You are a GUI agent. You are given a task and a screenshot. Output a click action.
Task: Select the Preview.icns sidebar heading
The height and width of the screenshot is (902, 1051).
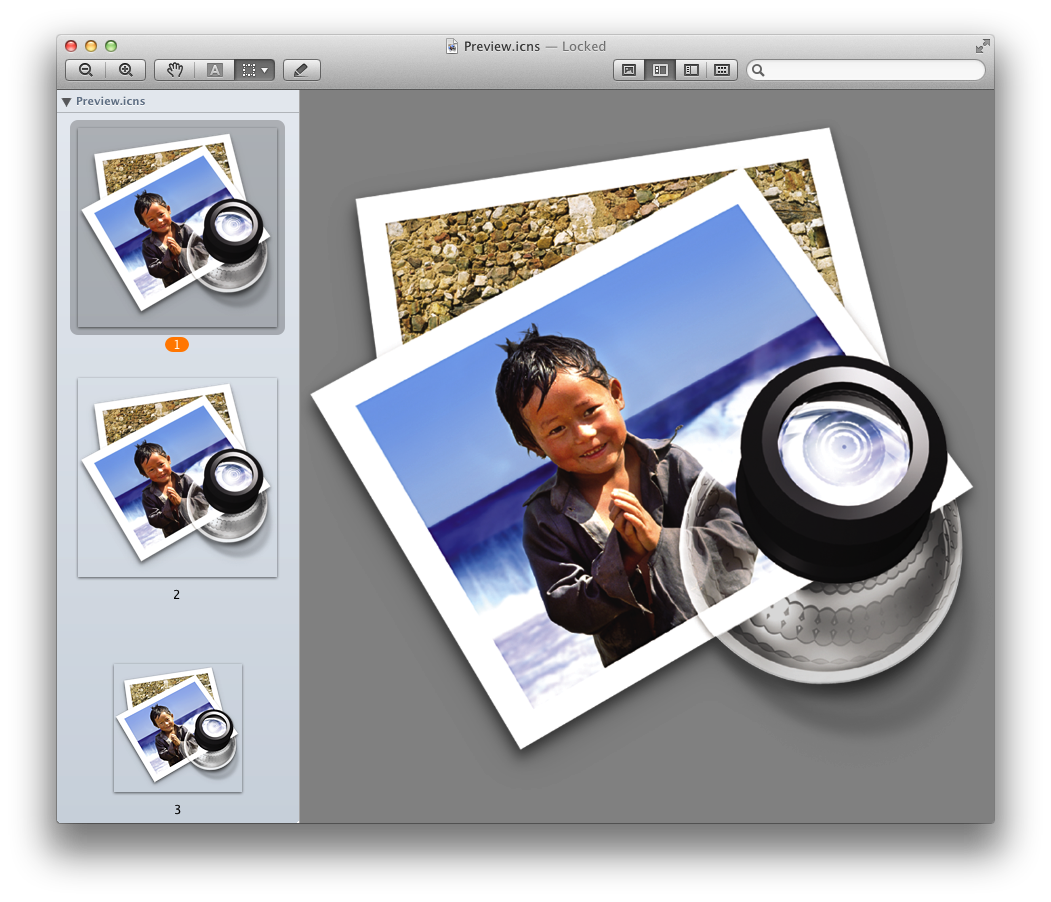pyautogui.click(x=111, y=101)
